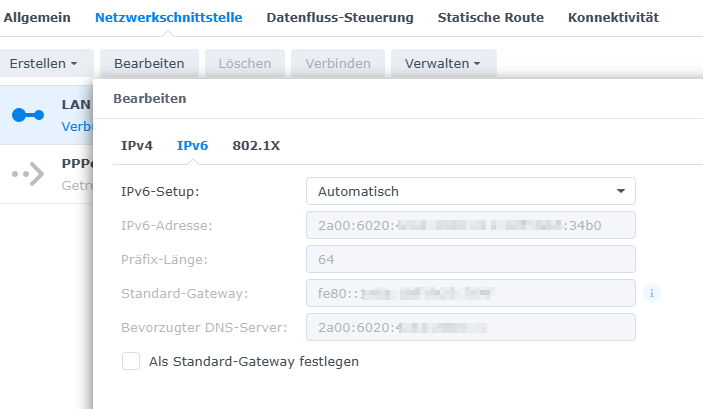Go to the Datenfluss-Steuerung tab
The height and width of the screenshot is (409, 703).
tap(340, 17)
